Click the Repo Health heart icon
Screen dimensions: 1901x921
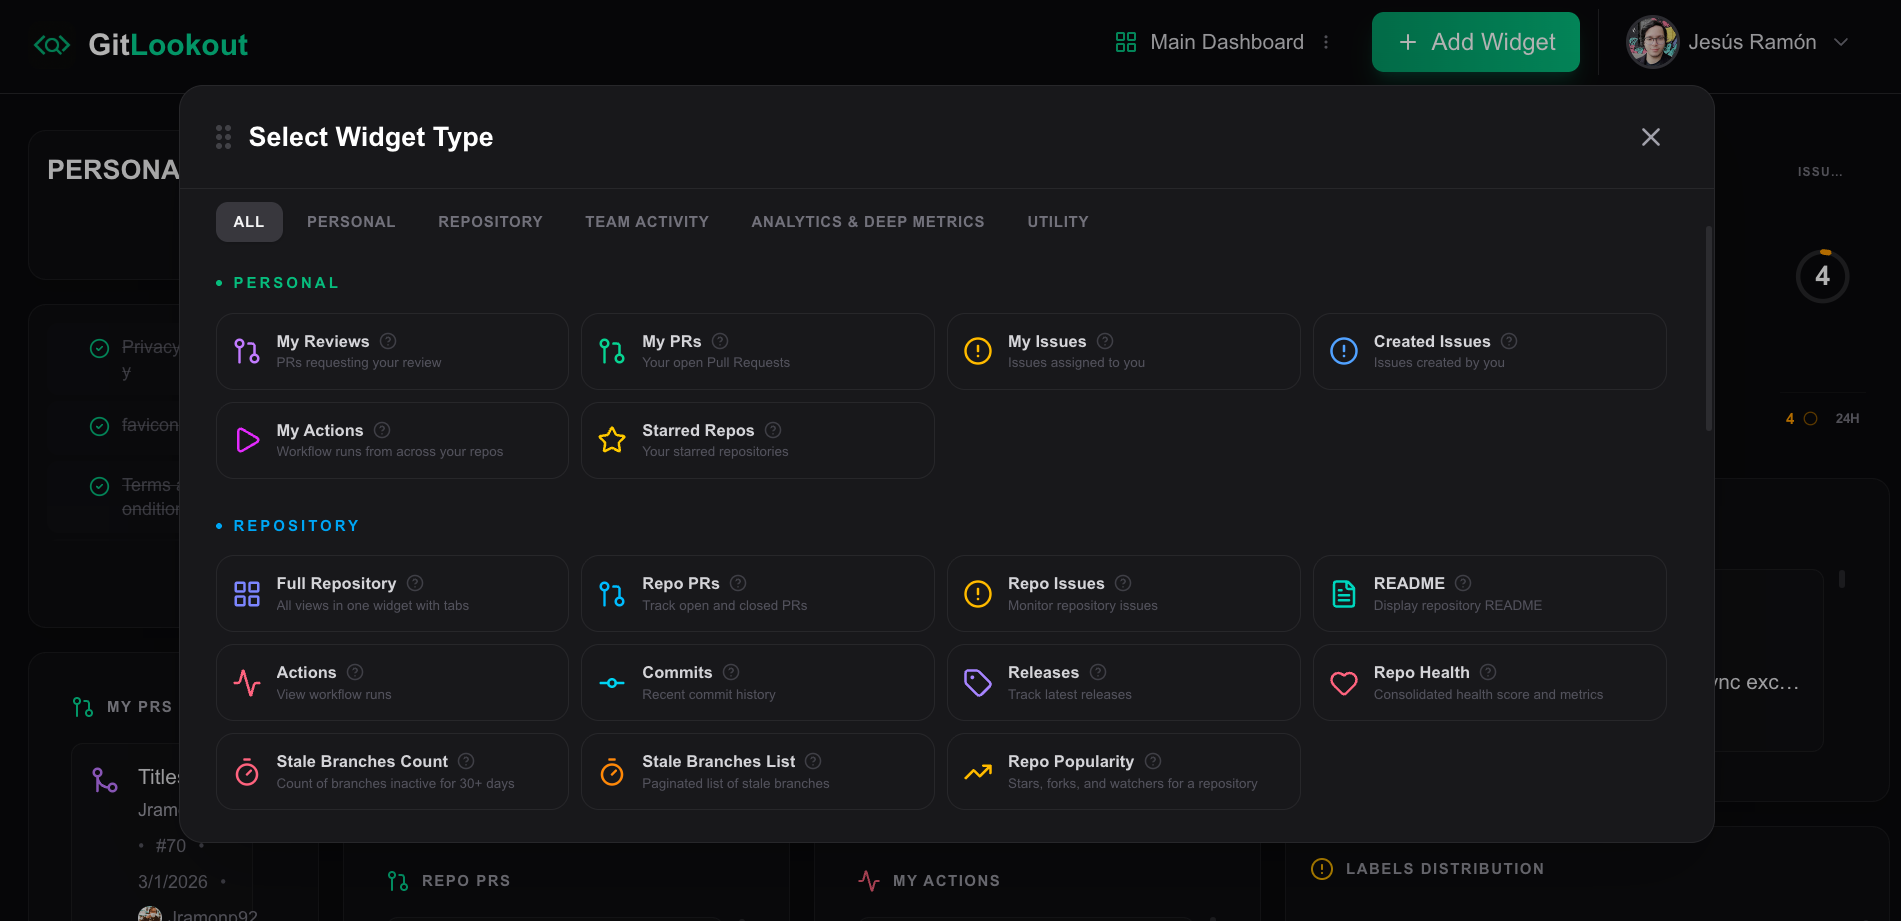coord(1344,683)
